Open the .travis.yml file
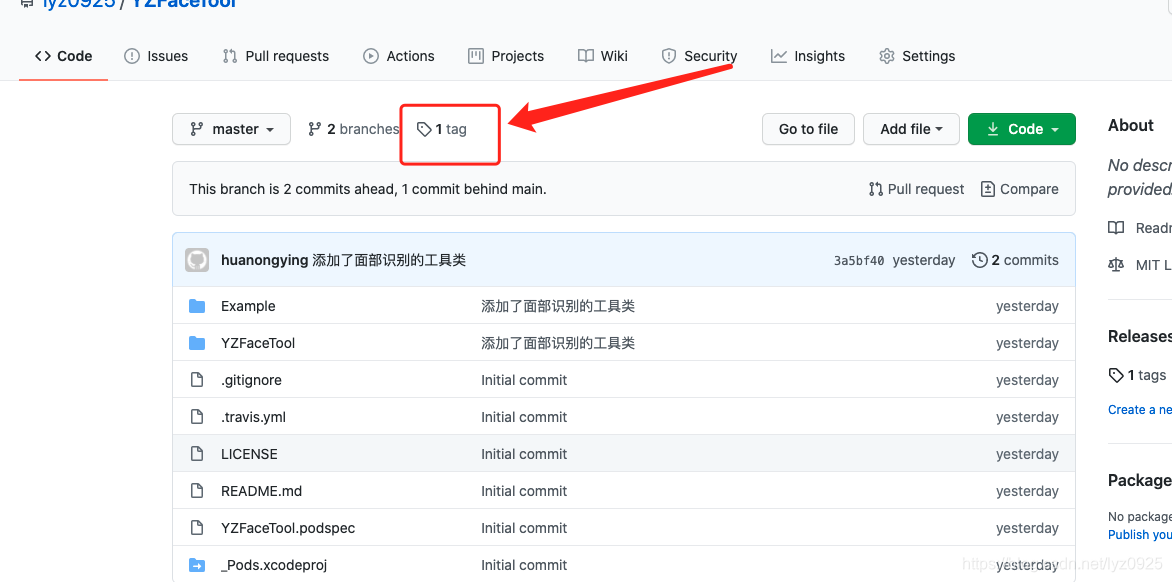 tap(253, 417)
